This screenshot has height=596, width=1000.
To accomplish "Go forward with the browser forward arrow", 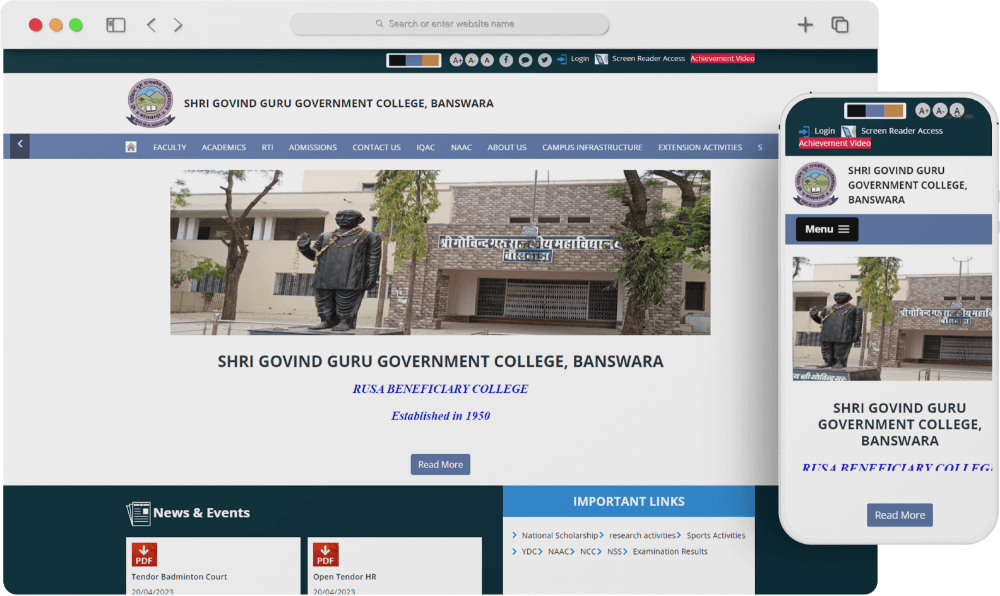I will [x=178, y=25].
